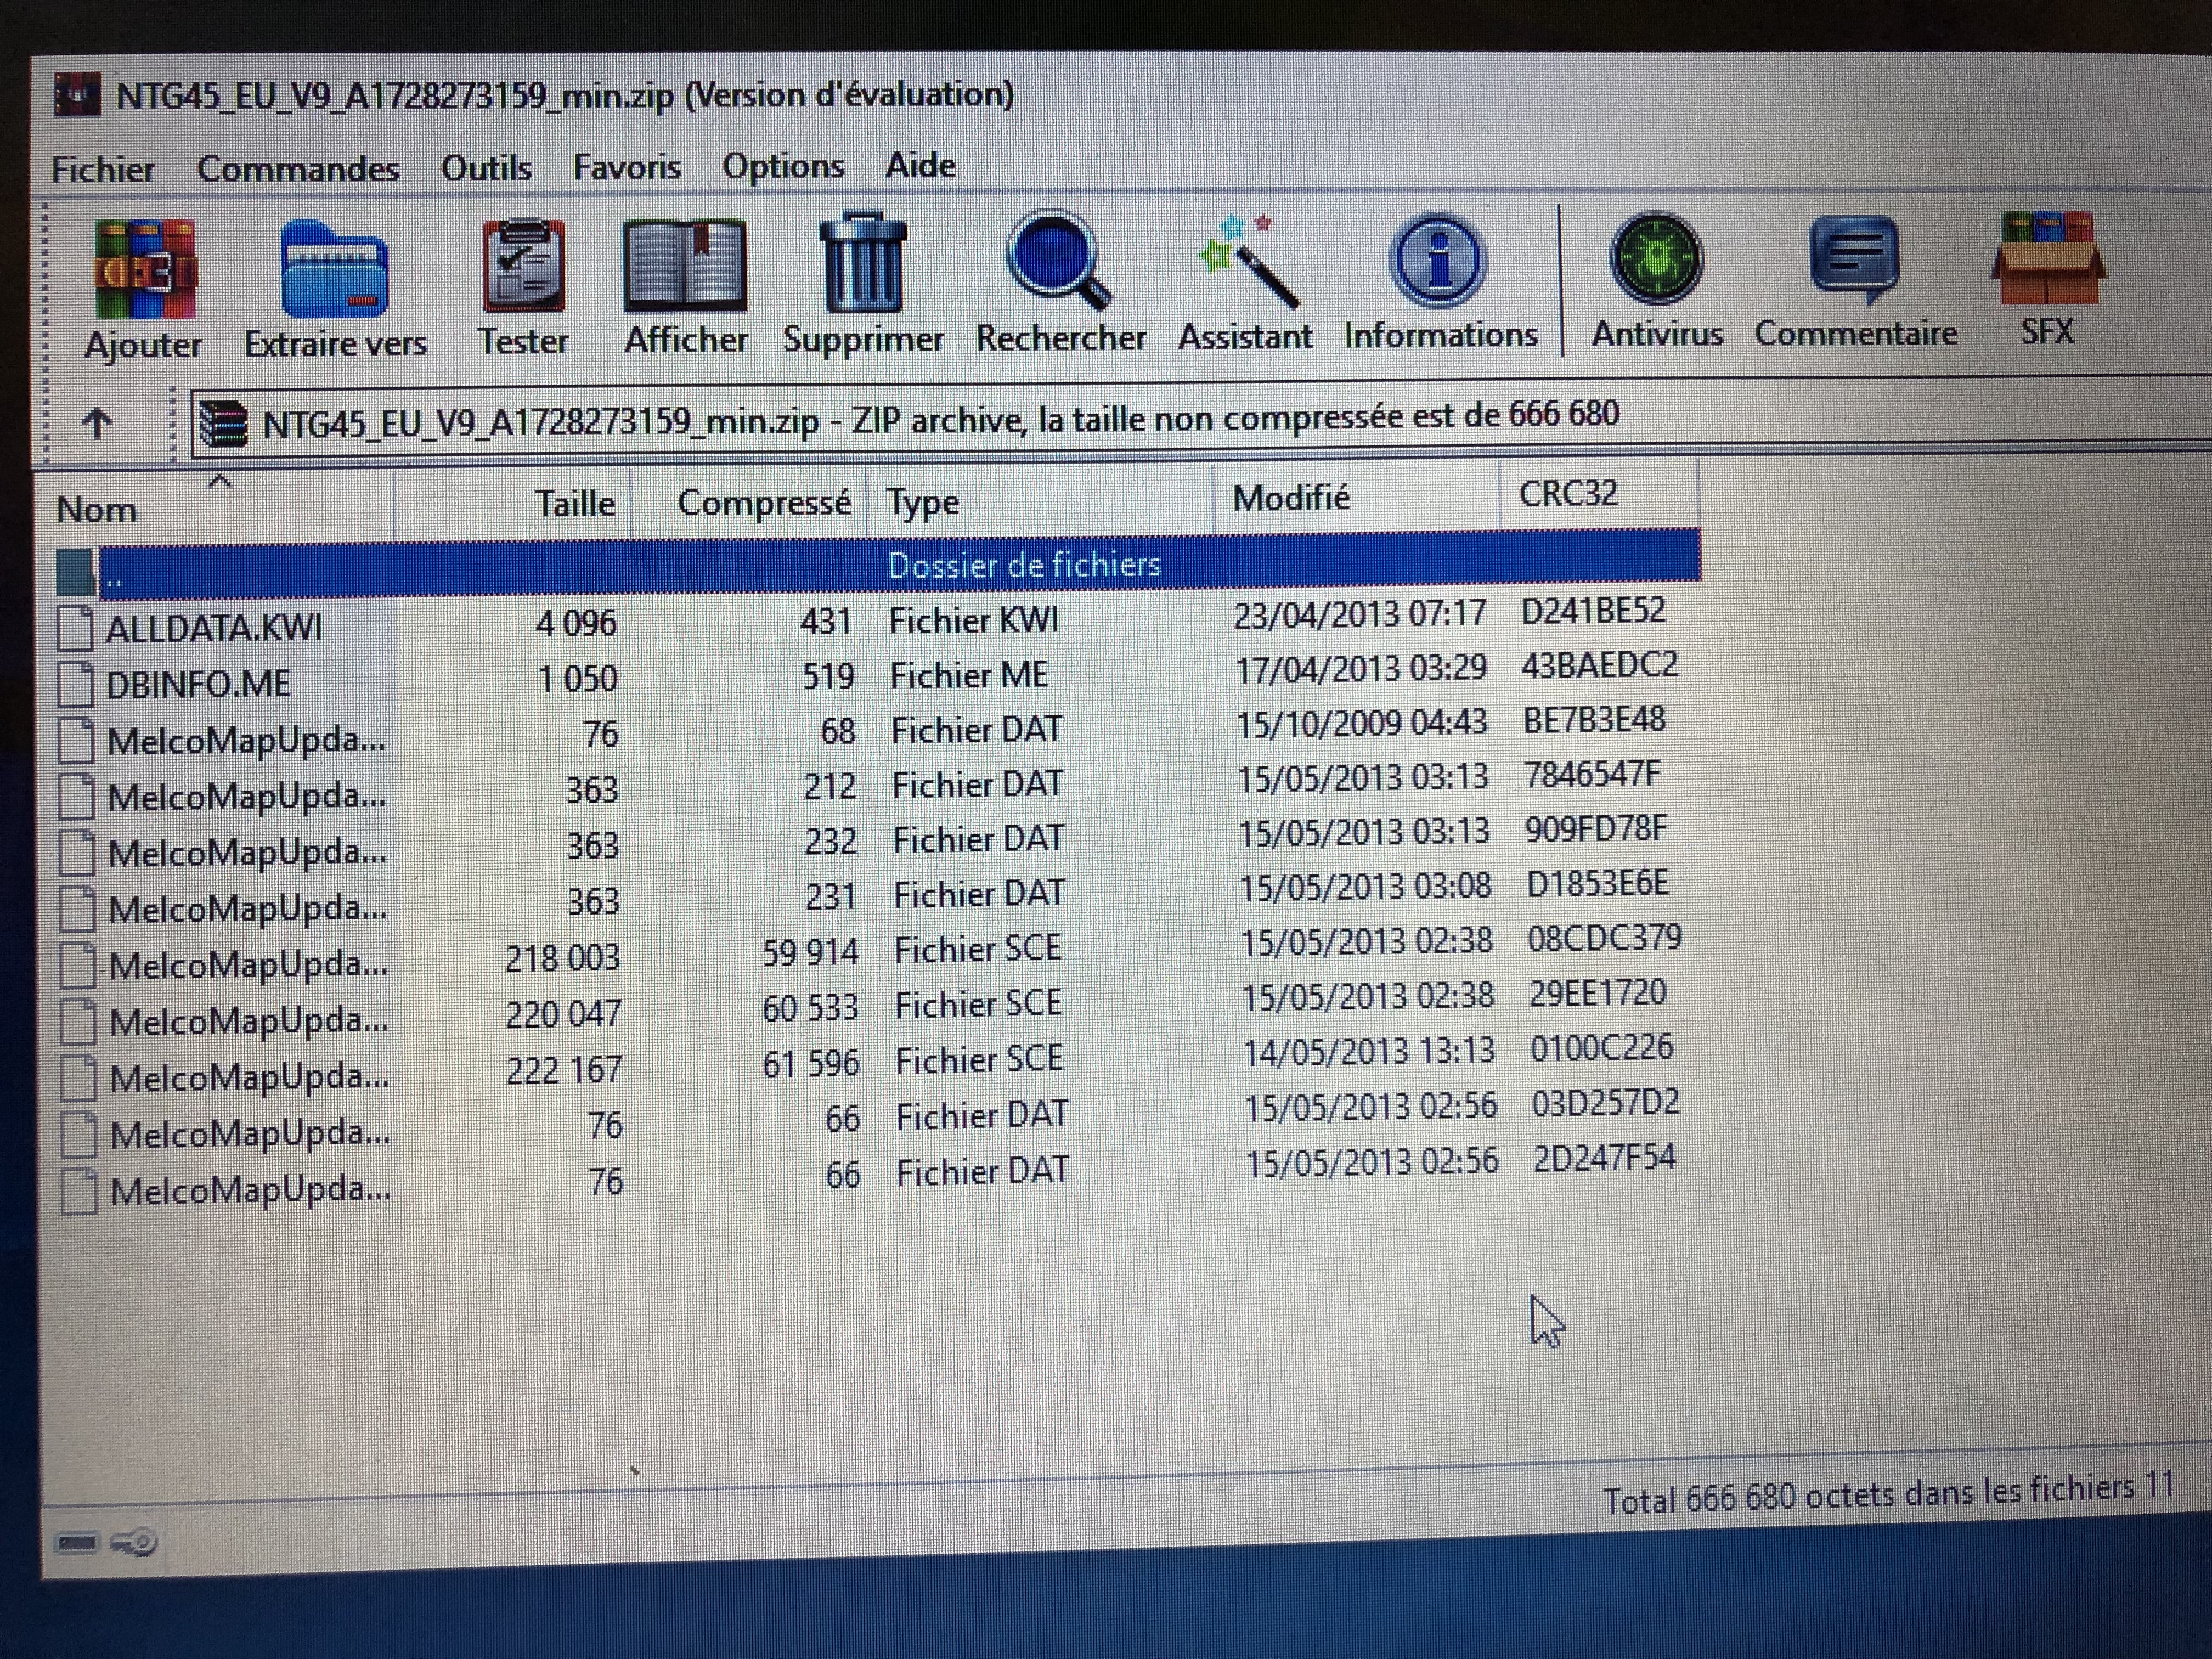The width and height of the screenshot is (2212, 1659).
Task: Click the ALLDATA.KWI file icon
Action: pyautogui.click(x=76, y=628)
